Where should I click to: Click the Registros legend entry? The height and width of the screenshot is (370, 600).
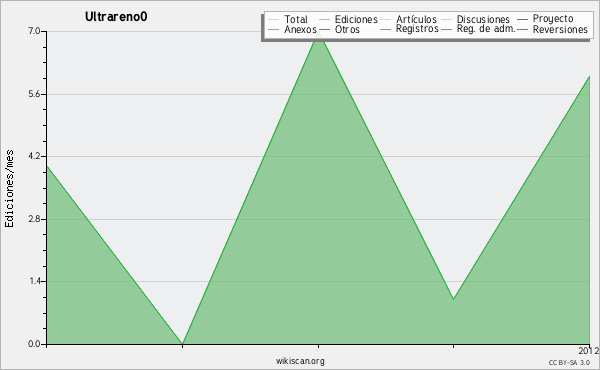click(x=417, y=29)
